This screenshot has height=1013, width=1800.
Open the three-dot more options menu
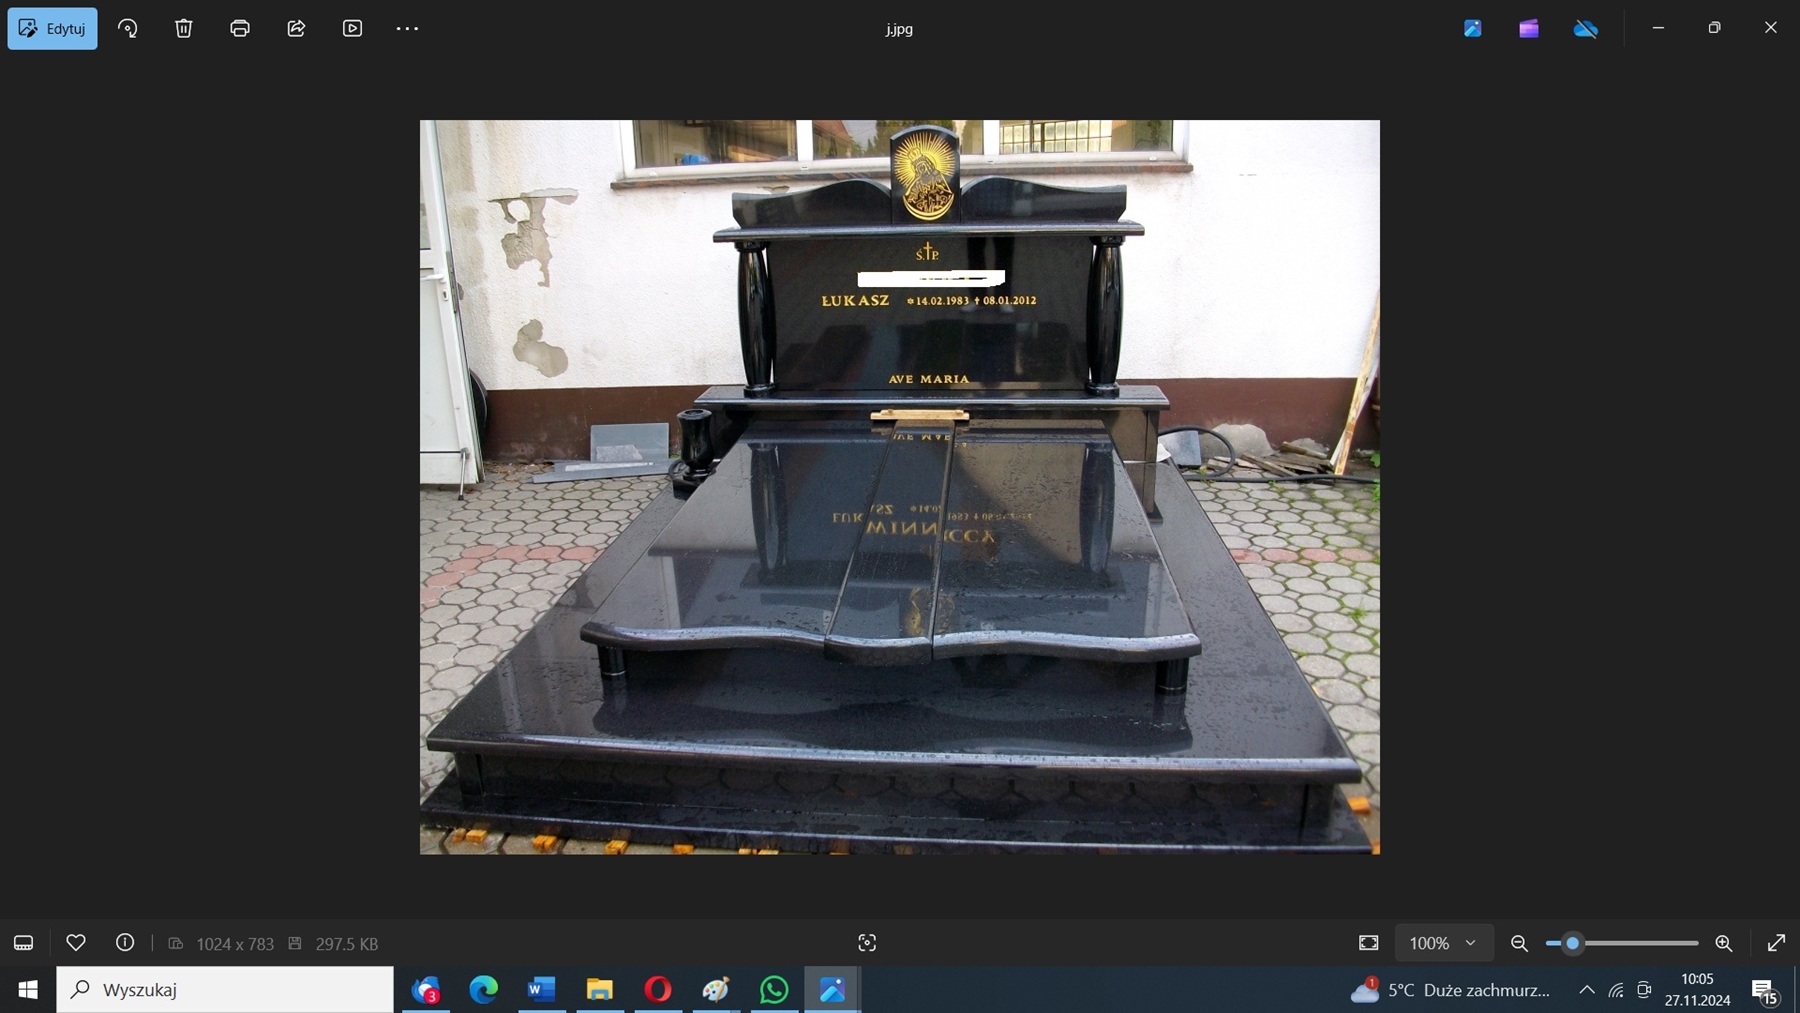(407, 28)
